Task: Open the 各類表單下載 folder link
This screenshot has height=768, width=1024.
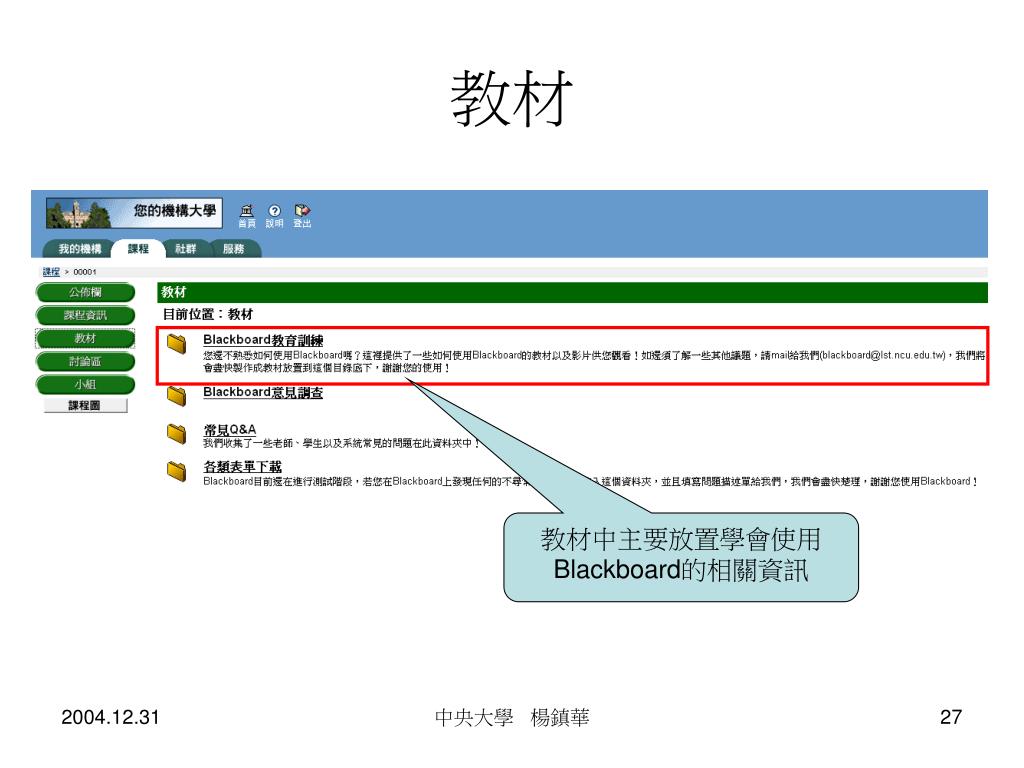Action: tap(242, 467)
